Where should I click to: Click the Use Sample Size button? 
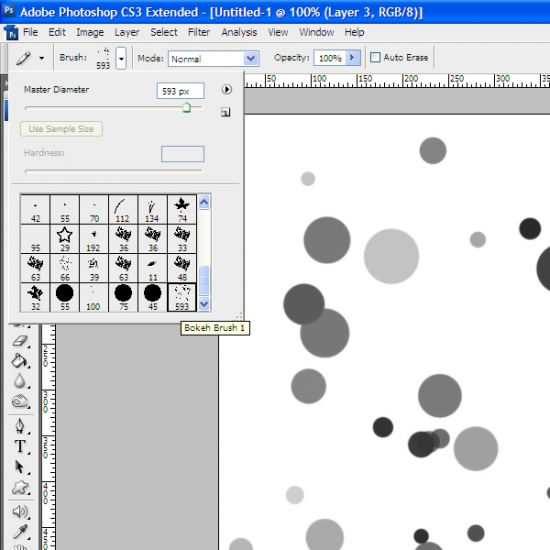pyautogui.click(x=61, y=129)
